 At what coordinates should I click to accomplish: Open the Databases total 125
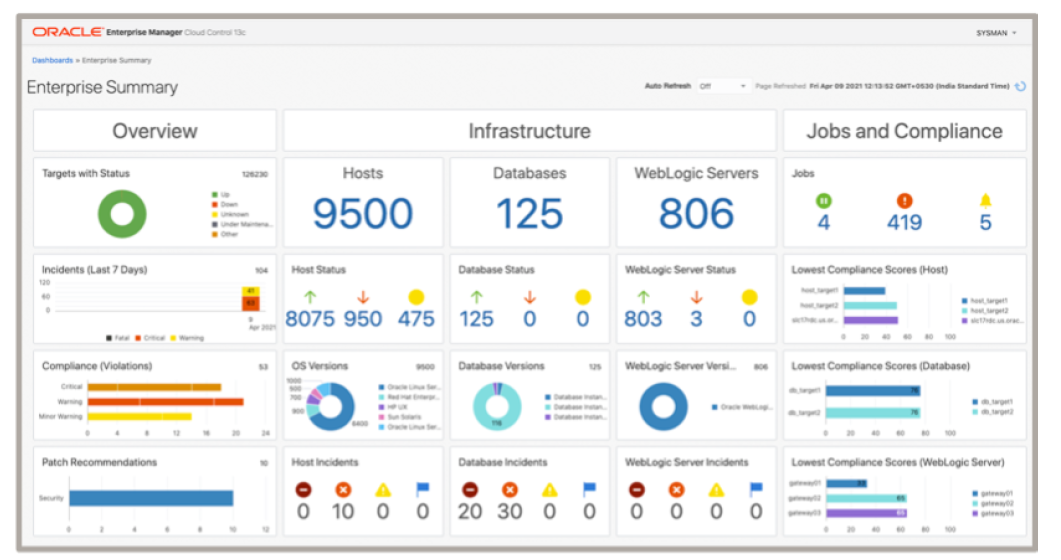point(530,214)
